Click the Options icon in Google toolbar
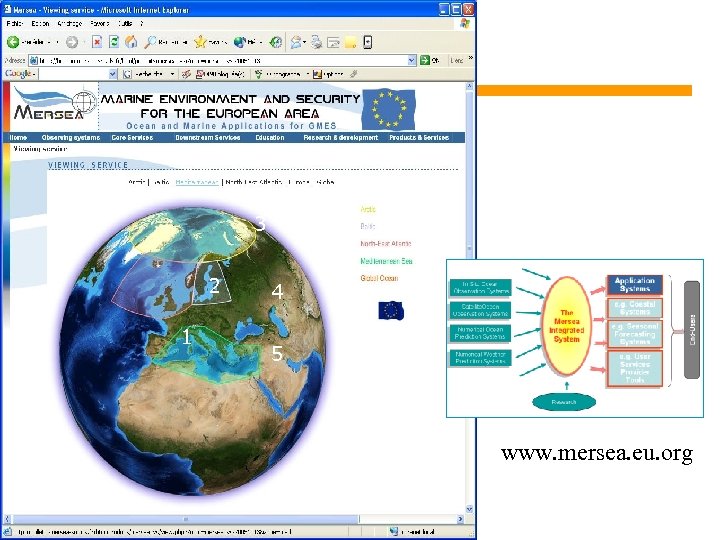 coord(317,74)
